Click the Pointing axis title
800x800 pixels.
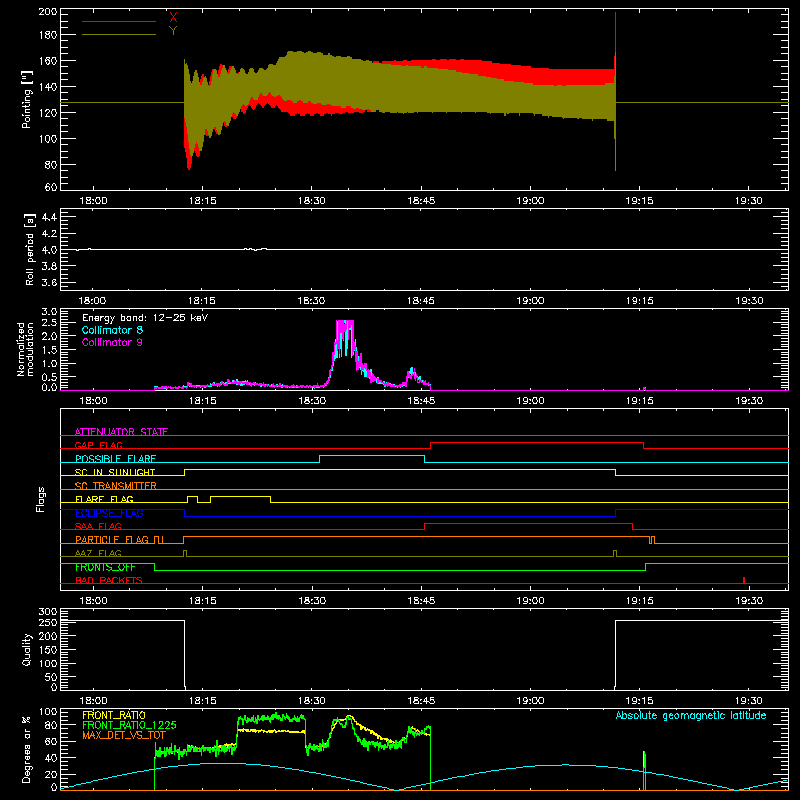27,99
